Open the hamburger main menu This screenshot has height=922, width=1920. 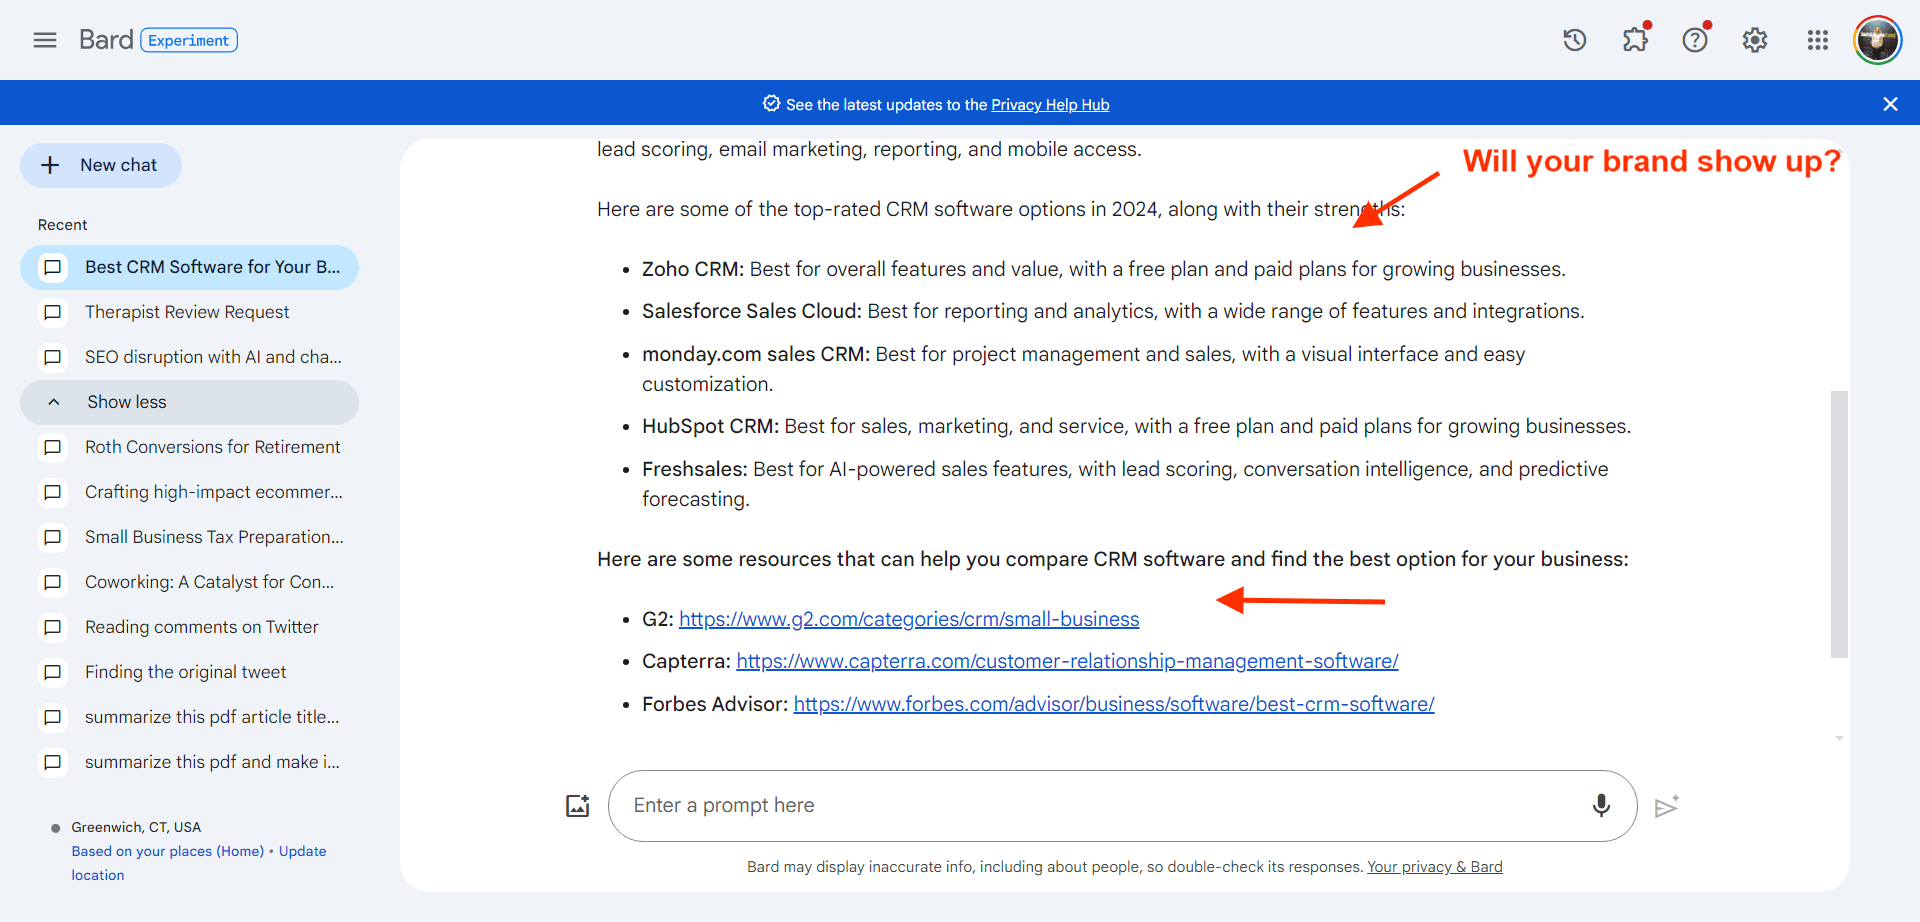45,40
